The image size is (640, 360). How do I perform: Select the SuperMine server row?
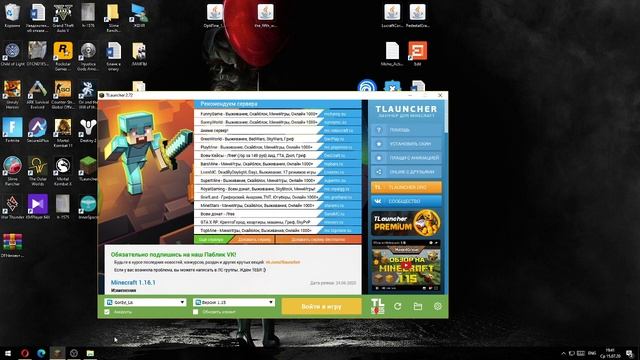278,180
